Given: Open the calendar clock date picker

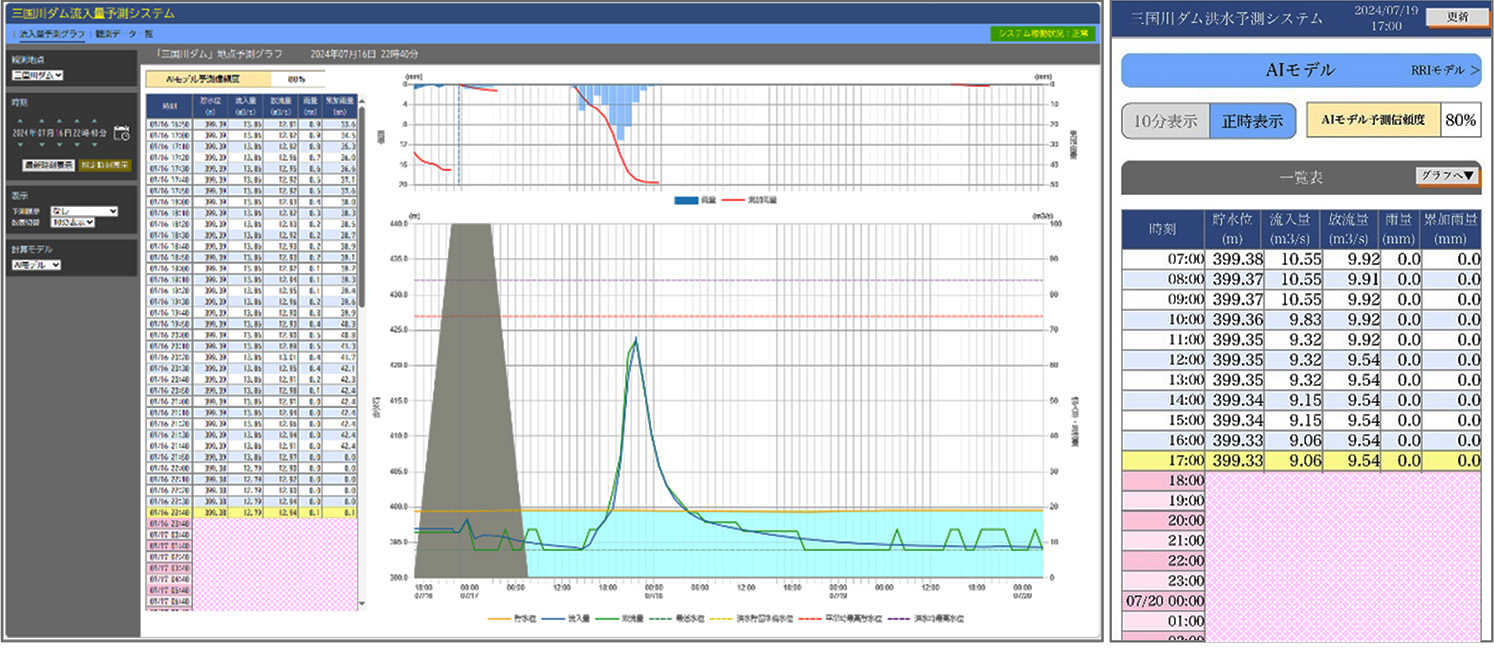Looking at the screenshot, I should tap(122, 133).
